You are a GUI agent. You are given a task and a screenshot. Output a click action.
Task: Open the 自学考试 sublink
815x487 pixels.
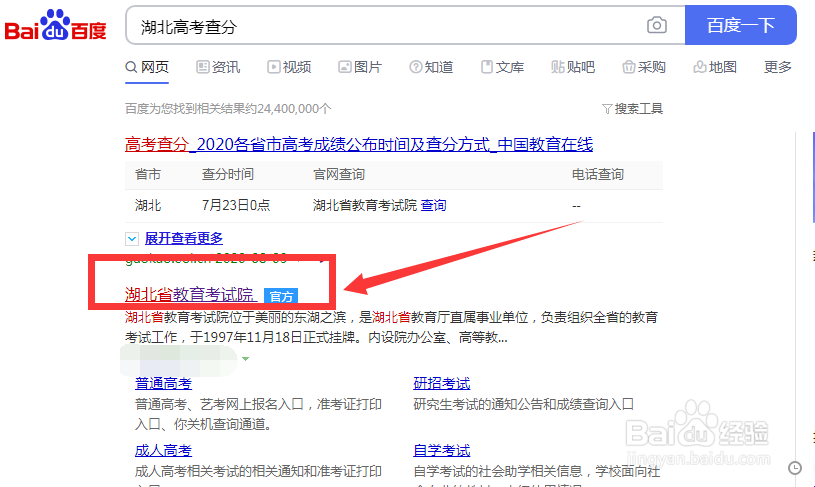[442, 451]
